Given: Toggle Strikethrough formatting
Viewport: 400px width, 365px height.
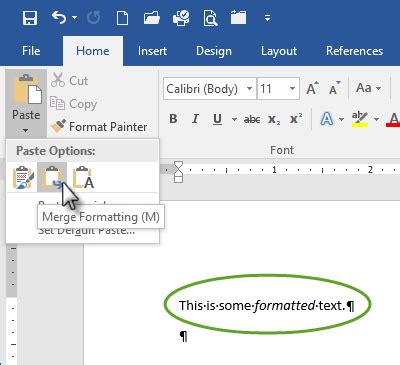Looking at the screenshot, I should 252,119.
